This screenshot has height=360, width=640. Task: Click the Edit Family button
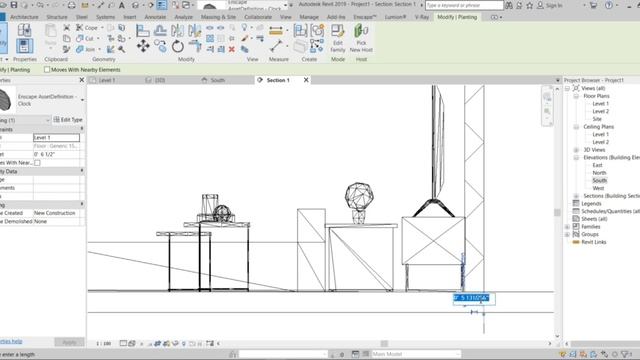tap(338, 38)
